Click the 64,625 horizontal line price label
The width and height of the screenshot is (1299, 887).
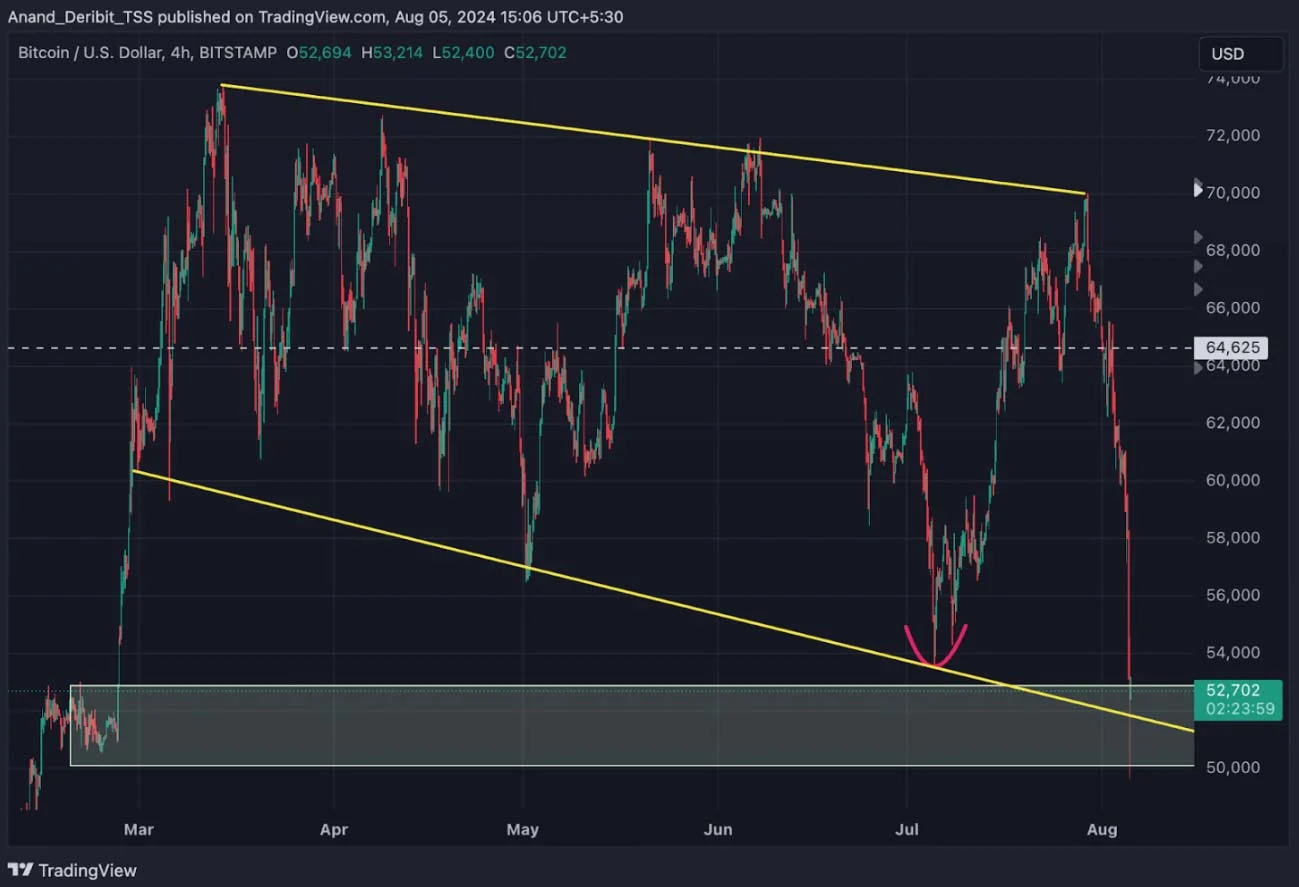click(1231, 348)
